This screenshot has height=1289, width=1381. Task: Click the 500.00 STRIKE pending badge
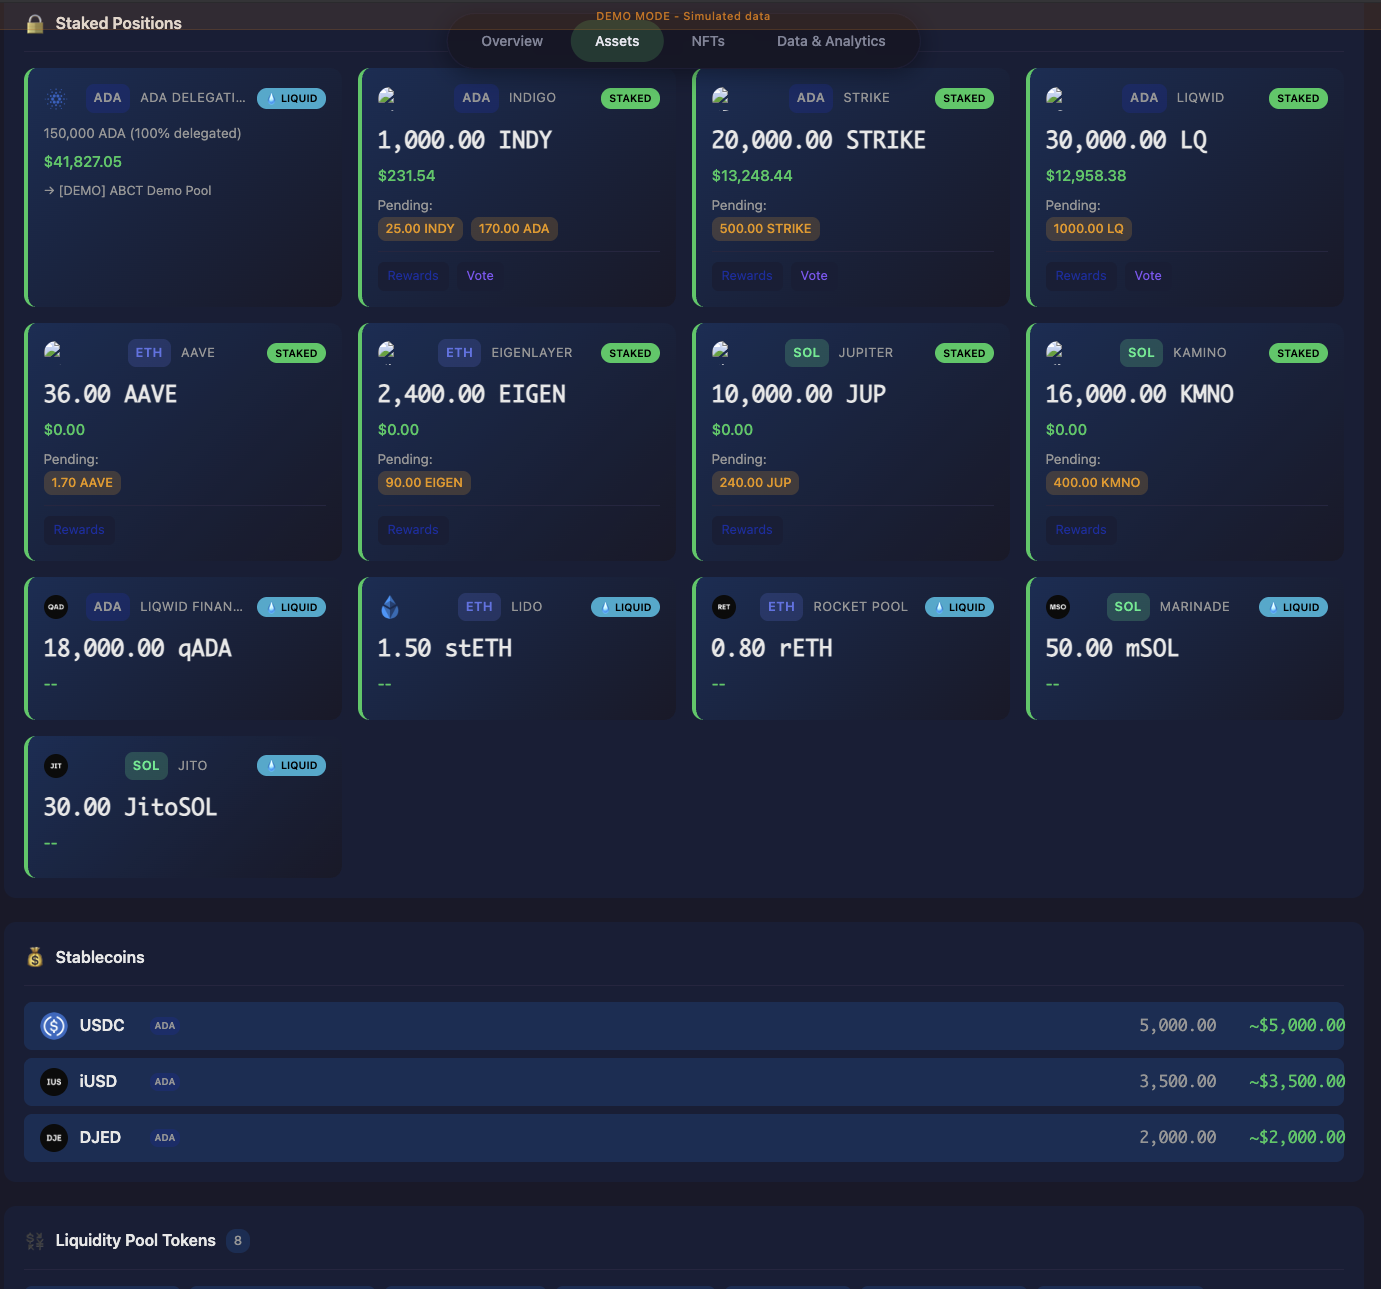pos(766,228)
